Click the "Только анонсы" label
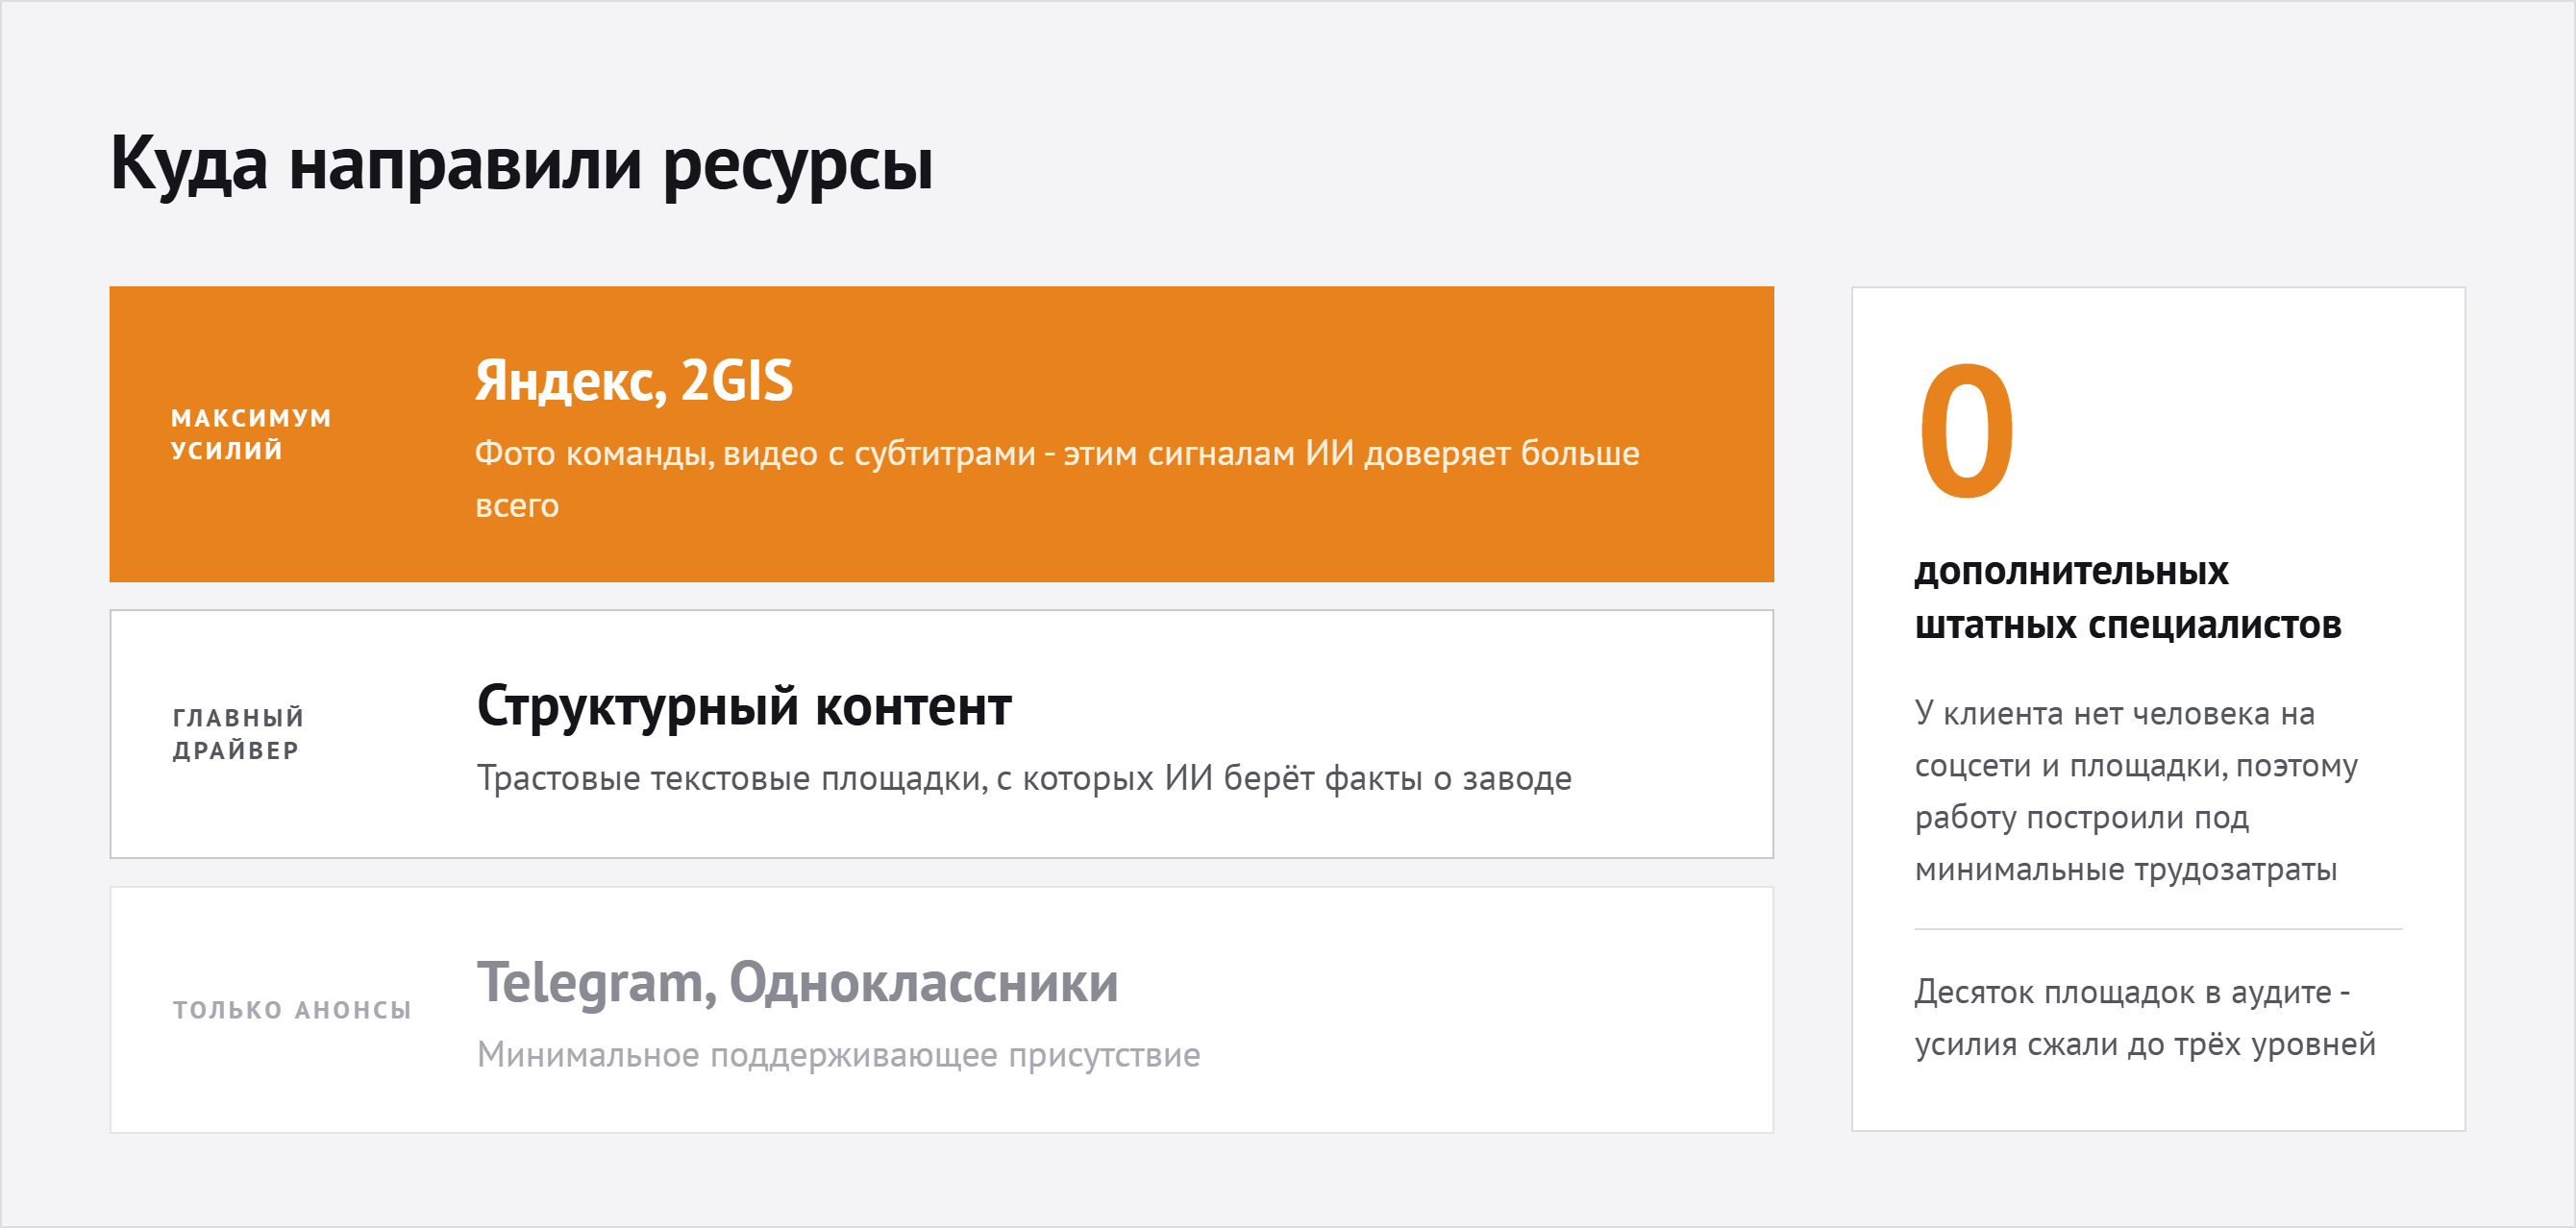This screenshot has height=1228, width=2576. point(292,1010)
